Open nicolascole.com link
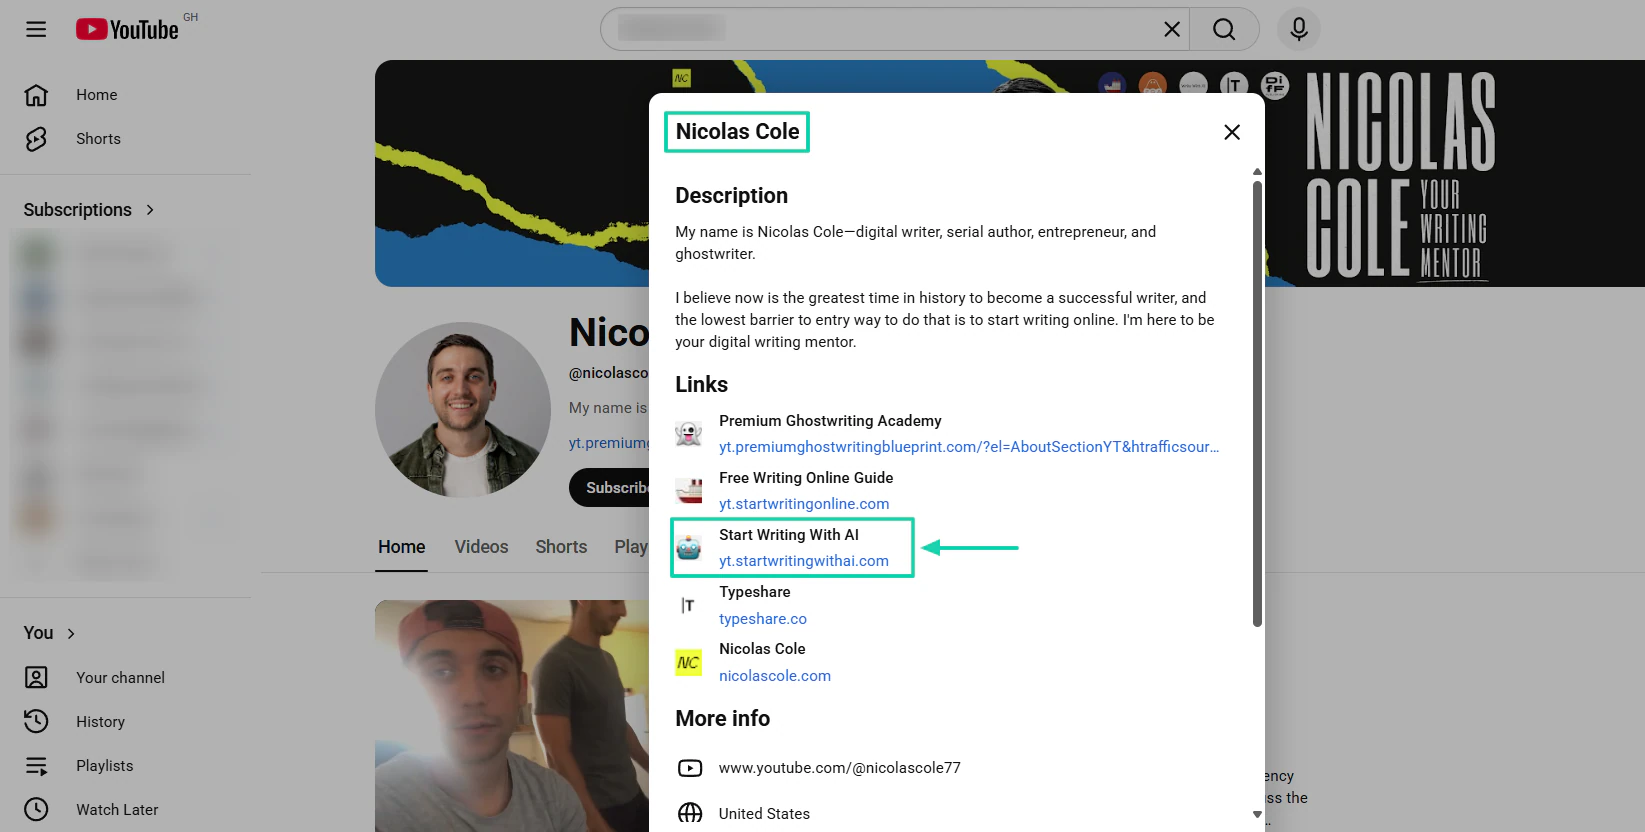The height and width of the screenshot is (832, 1645). click(775, 676)
